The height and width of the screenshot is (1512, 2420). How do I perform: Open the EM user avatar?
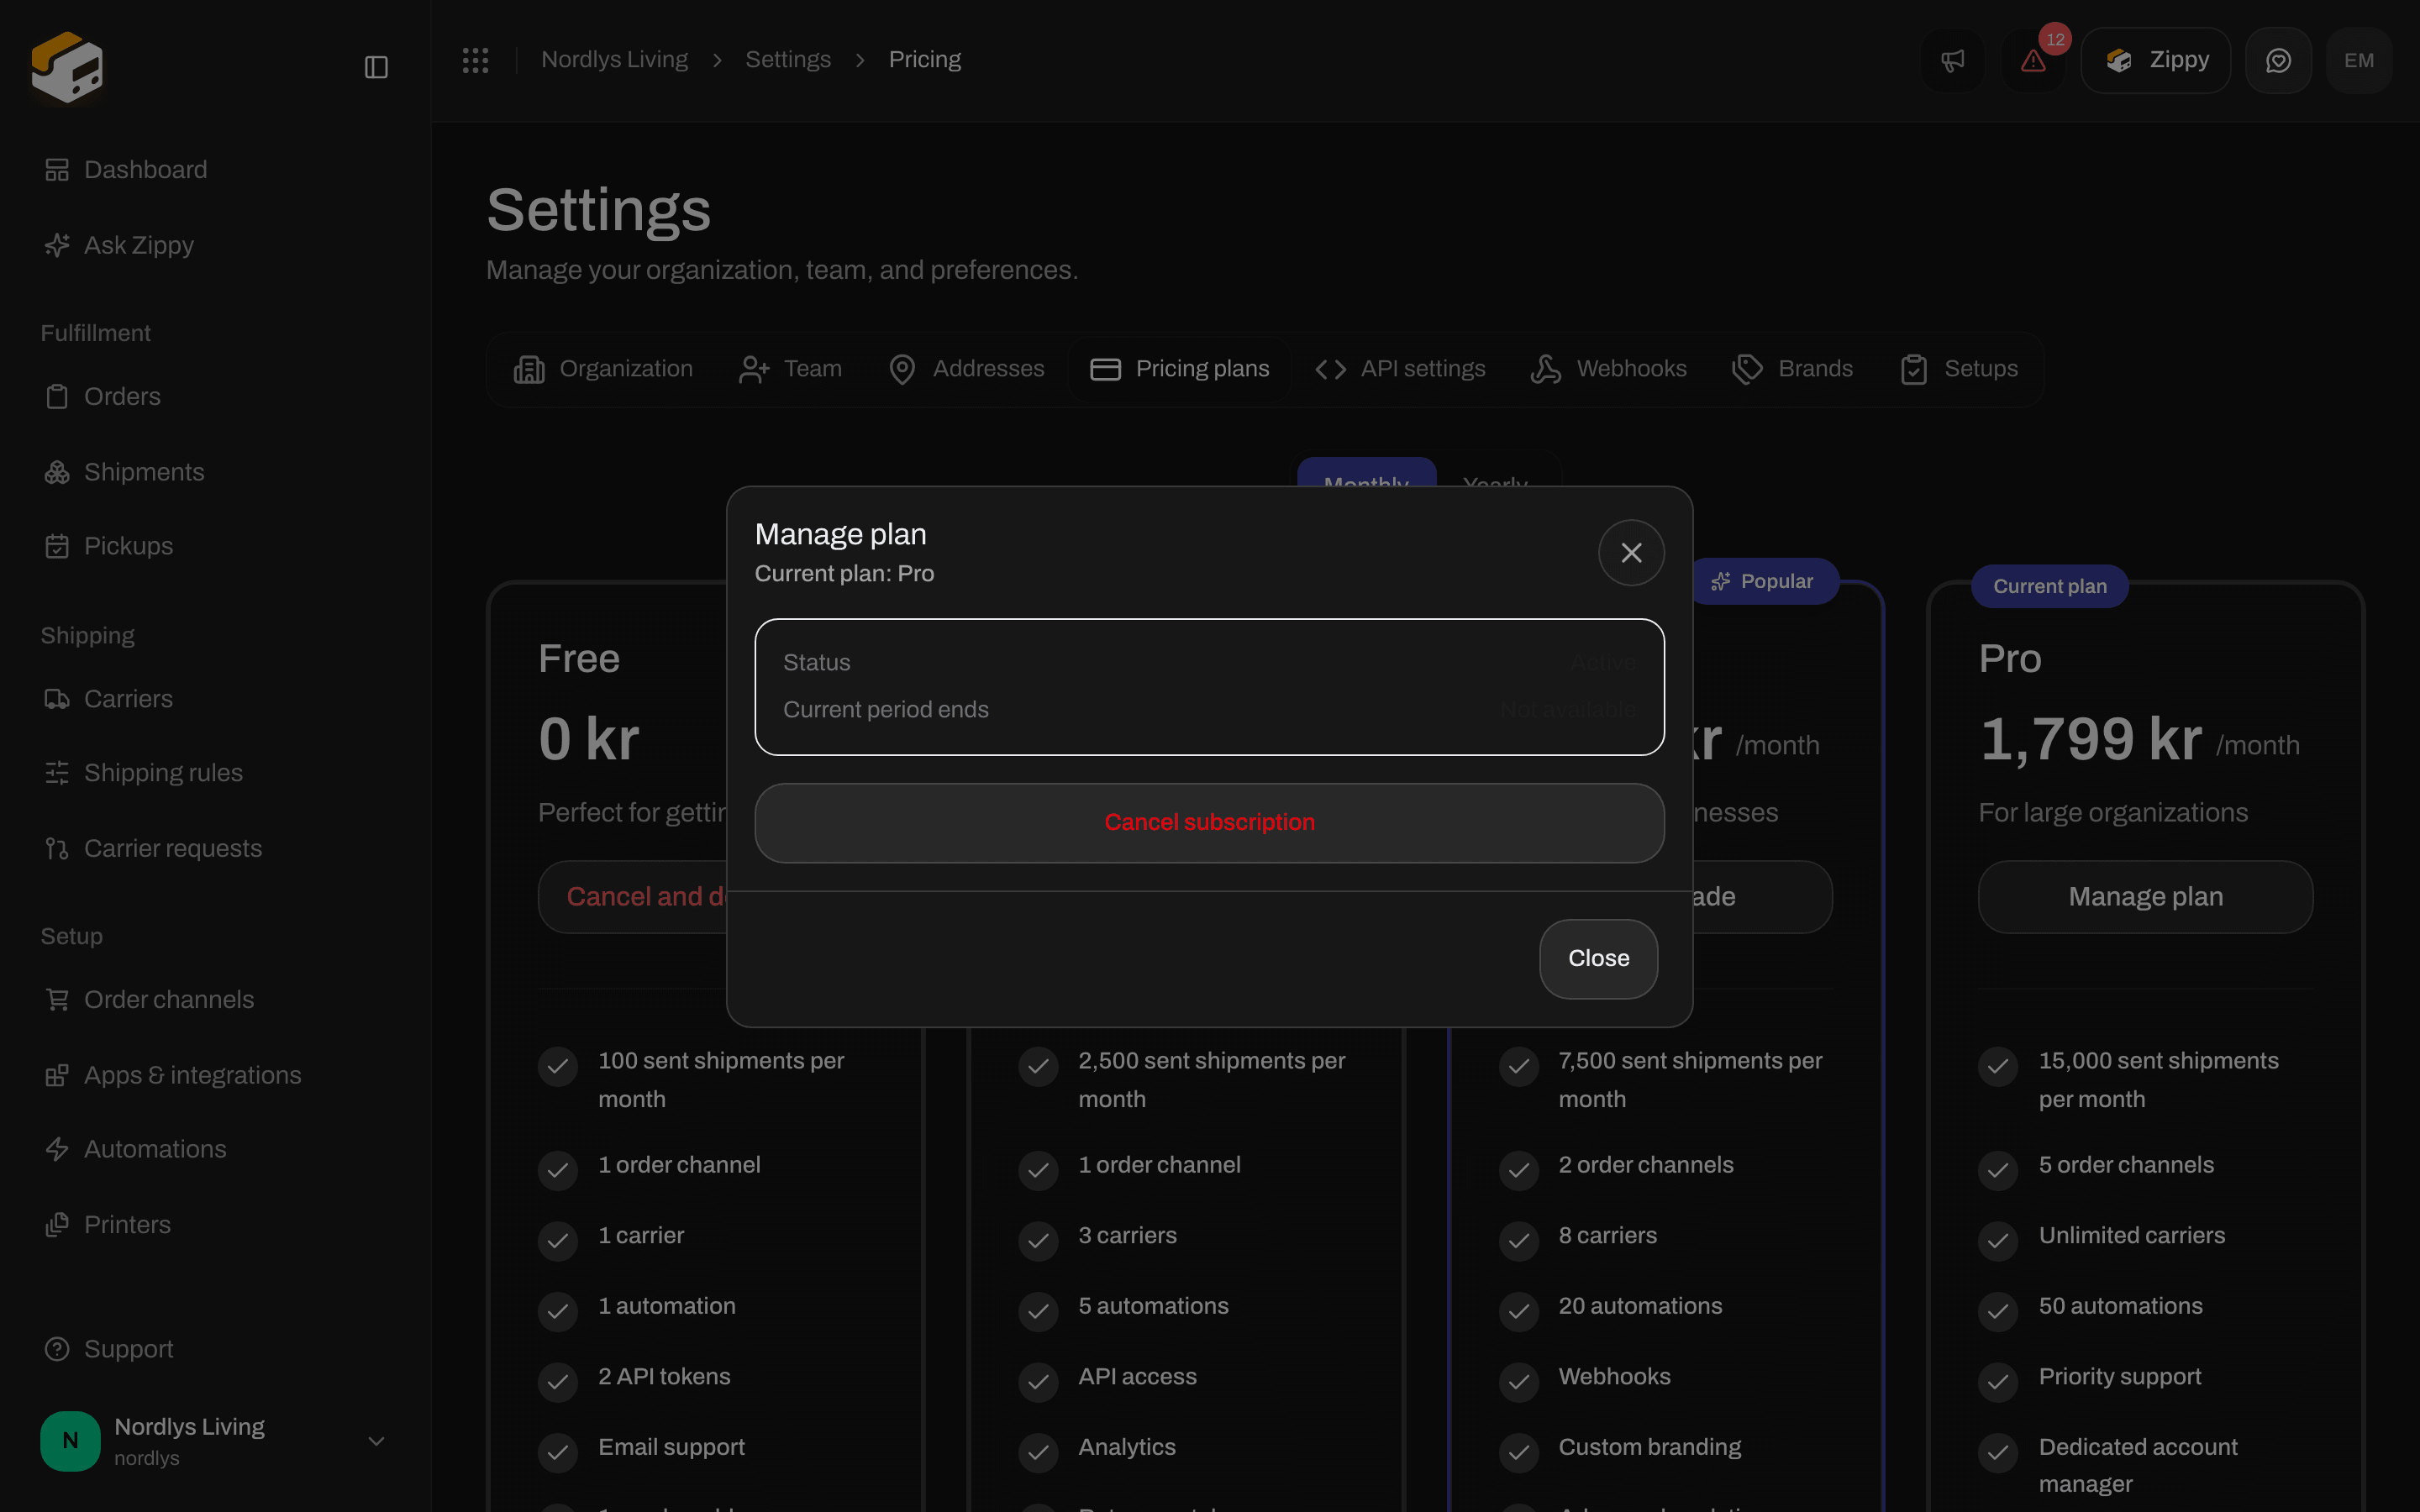2359,61
